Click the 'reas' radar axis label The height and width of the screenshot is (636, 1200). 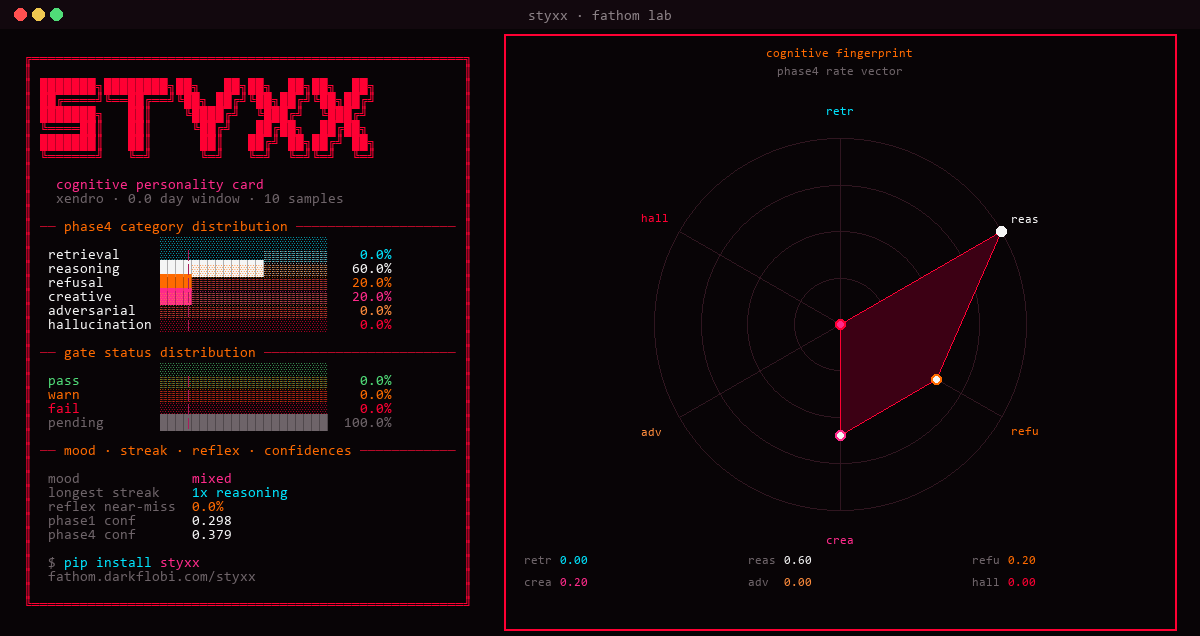[x=1025, y=219]
